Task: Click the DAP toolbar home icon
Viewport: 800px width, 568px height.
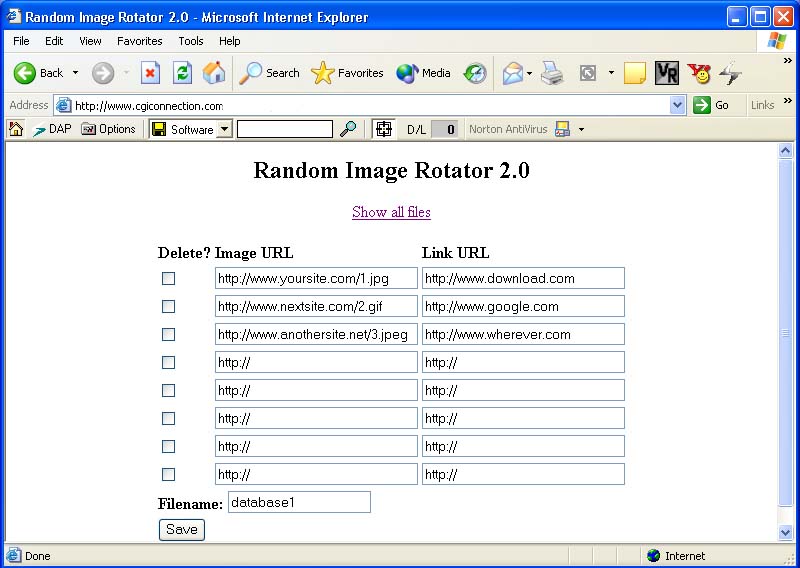Action: point(16,129)
